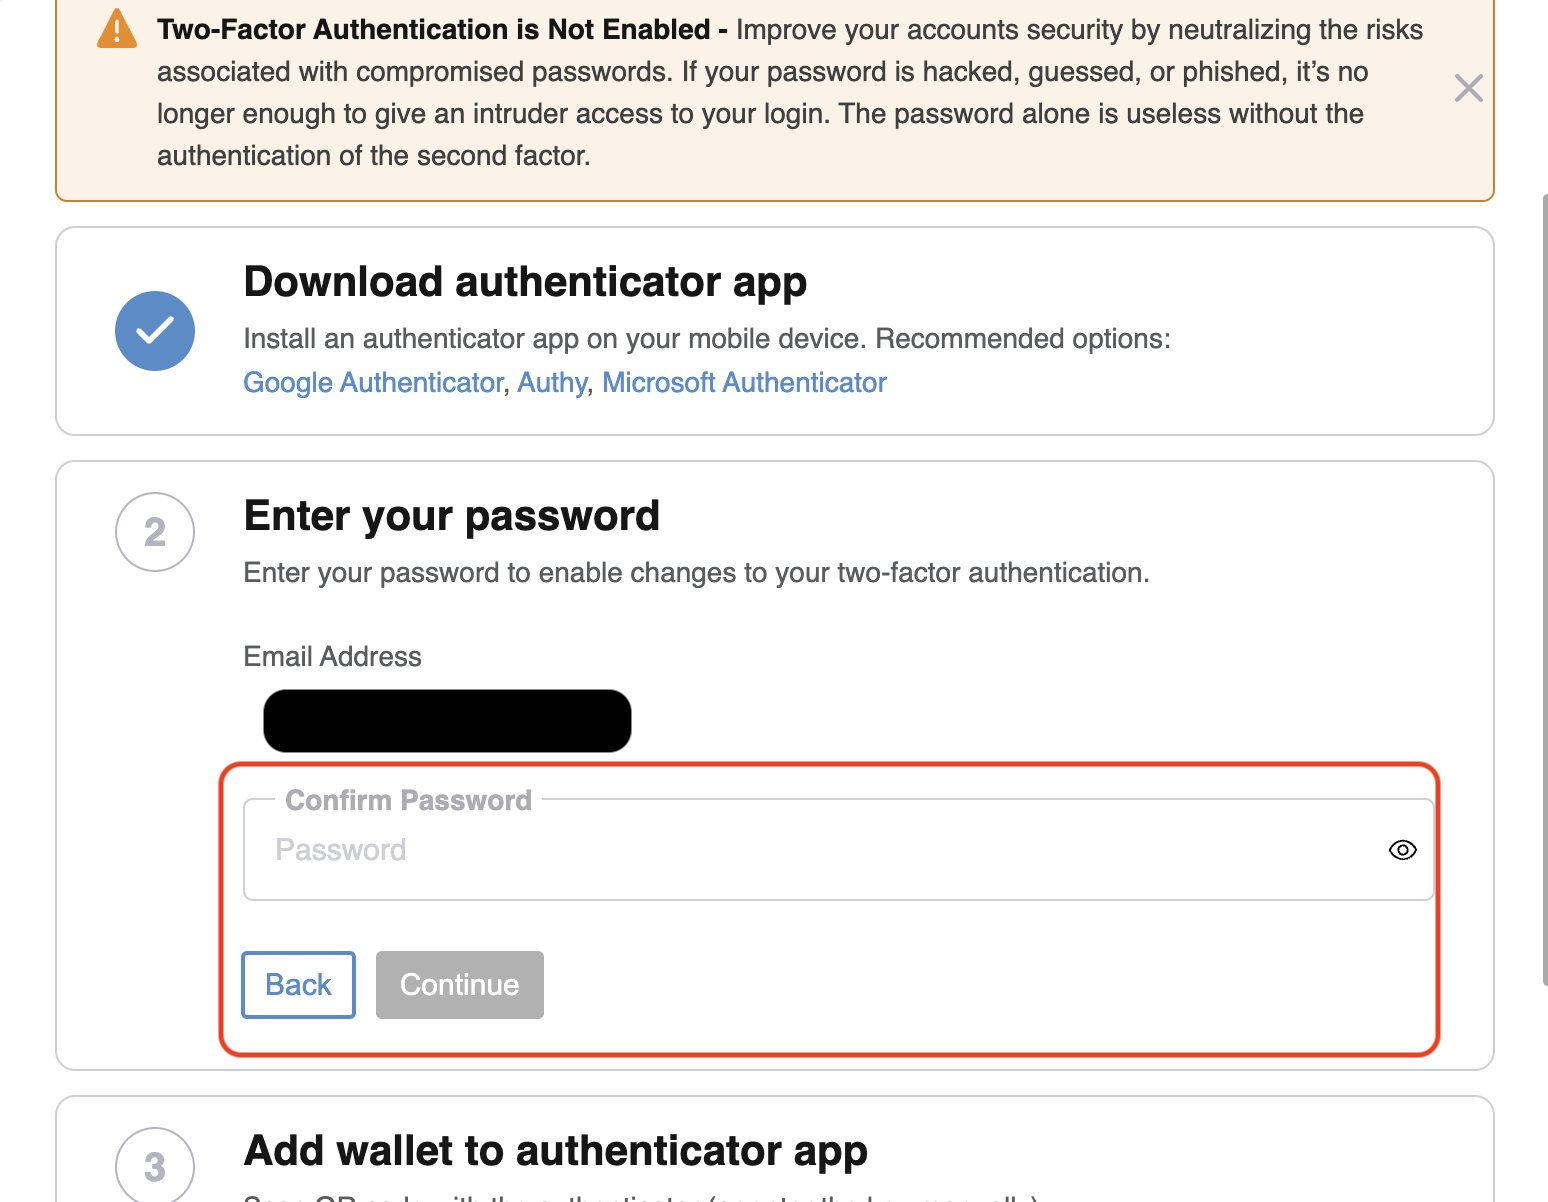Click the redacted email address field
This screenshot has width=1548, height=1202.
pos(447,721)
